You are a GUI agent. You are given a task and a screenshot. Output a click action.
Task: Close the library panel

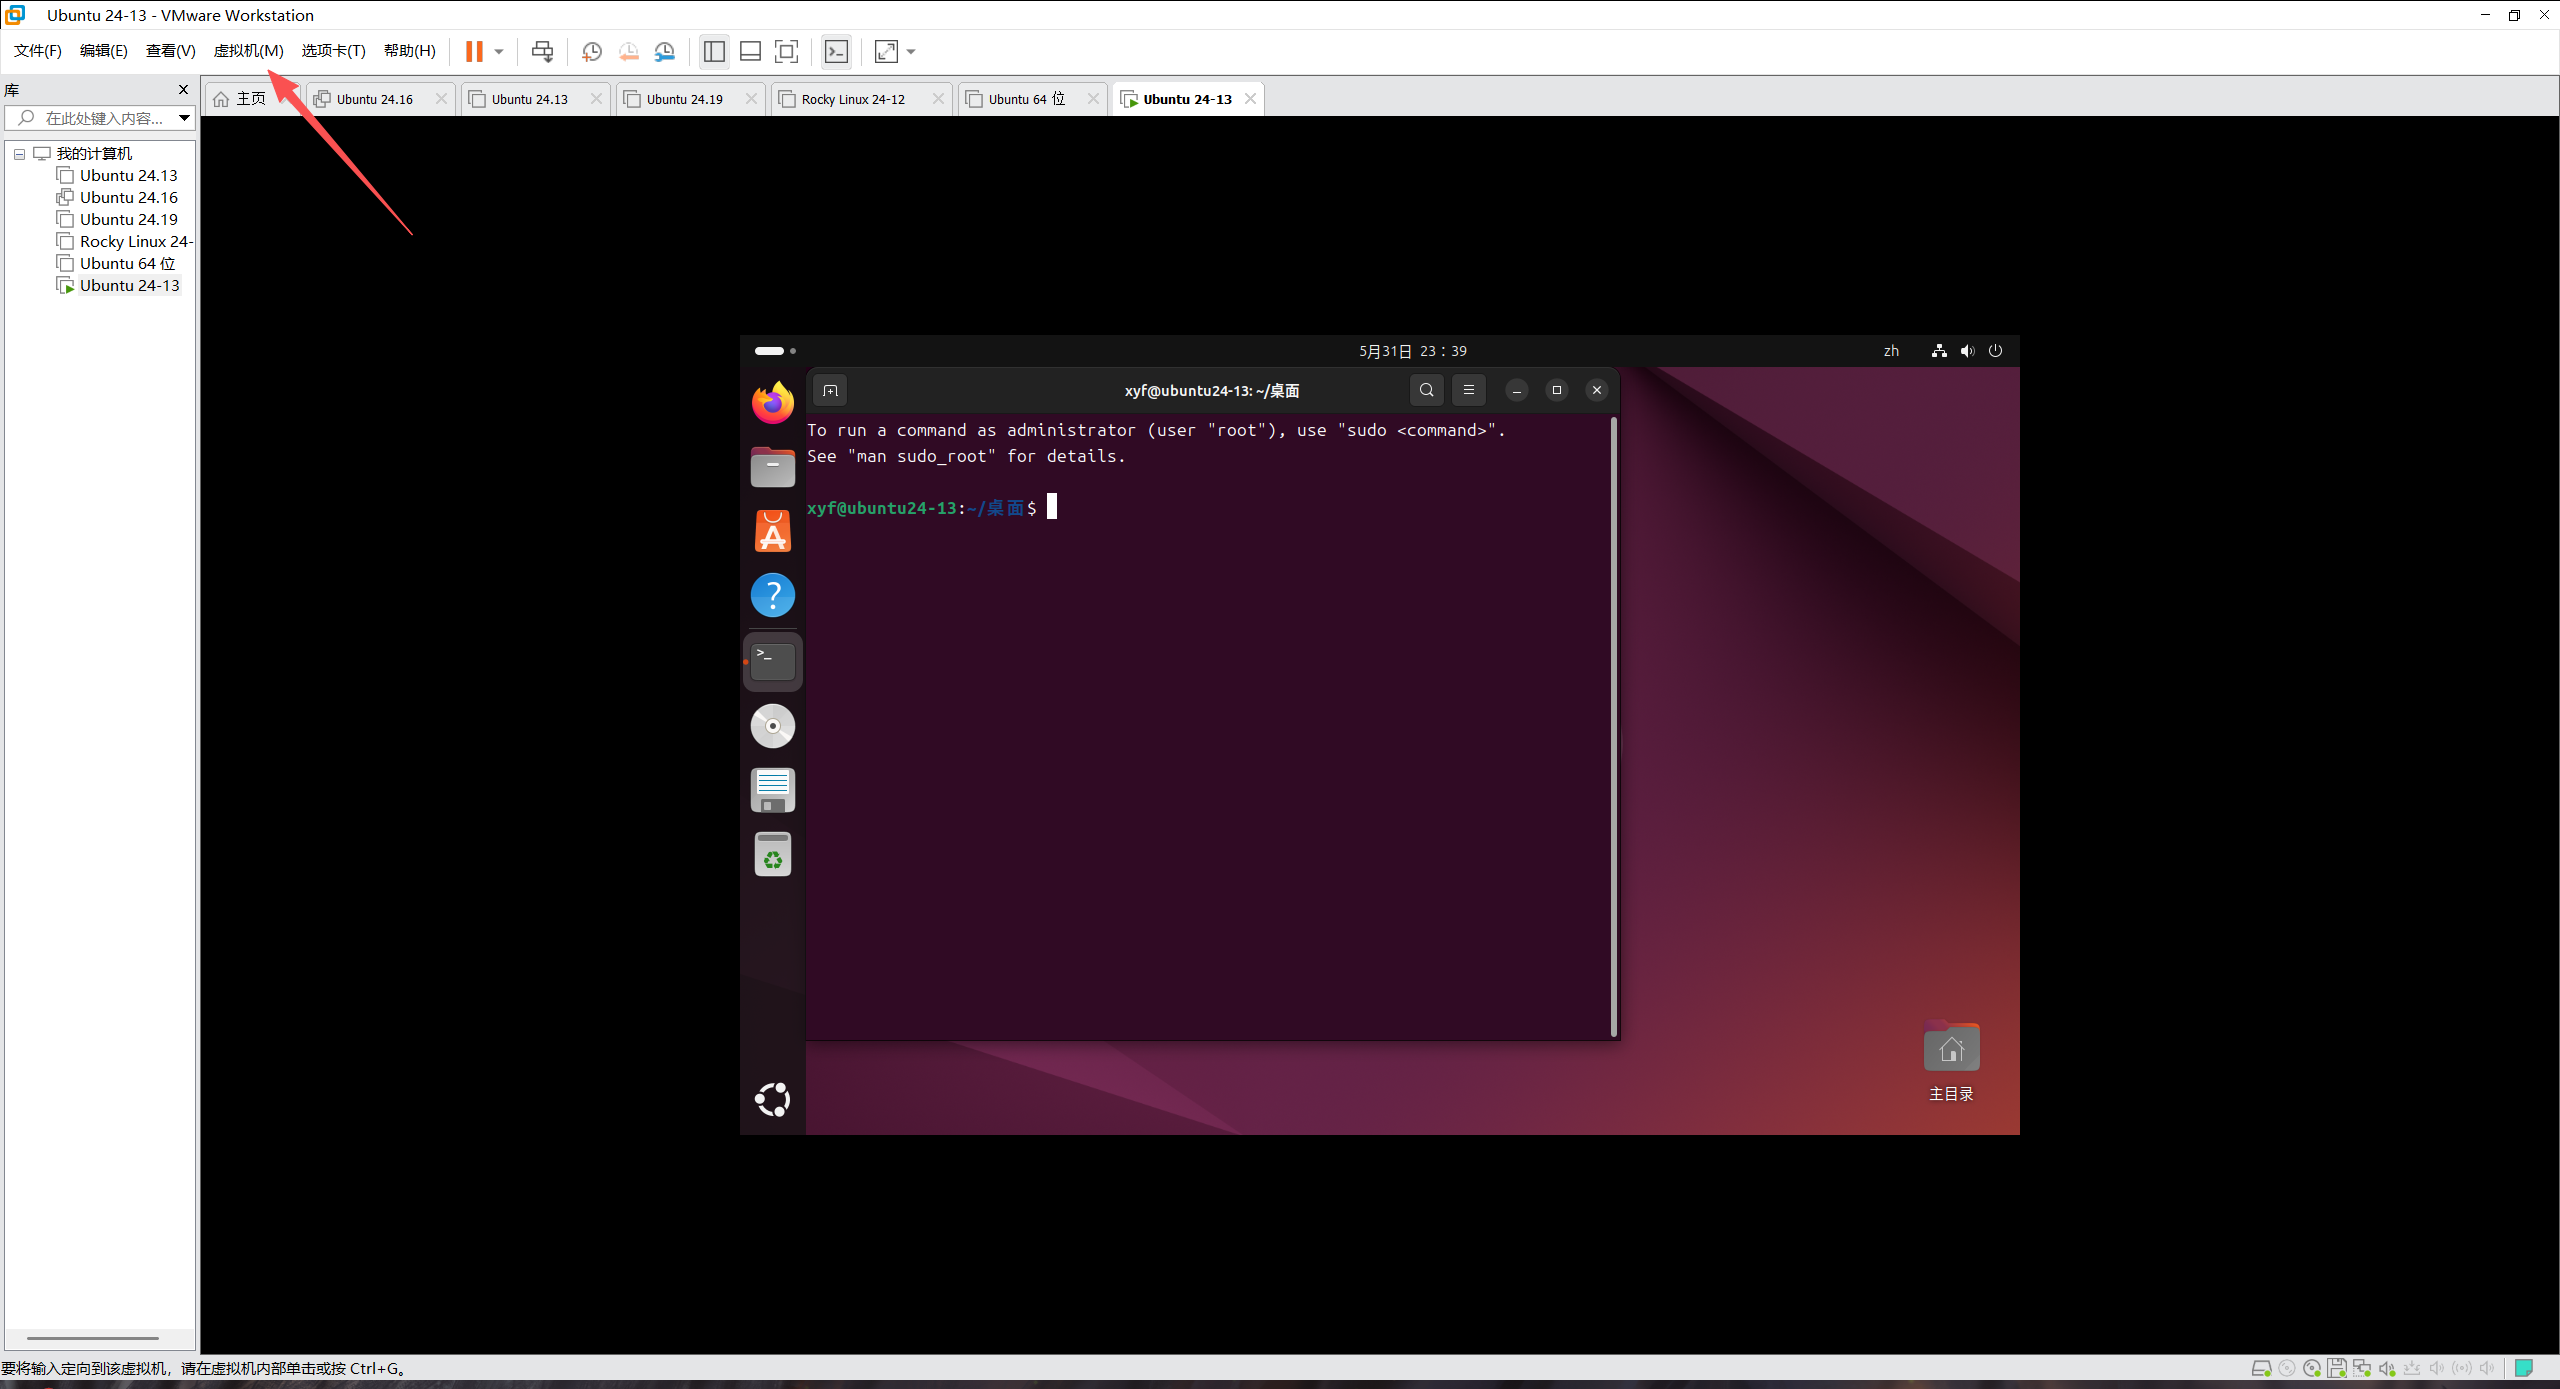point(183,89)
